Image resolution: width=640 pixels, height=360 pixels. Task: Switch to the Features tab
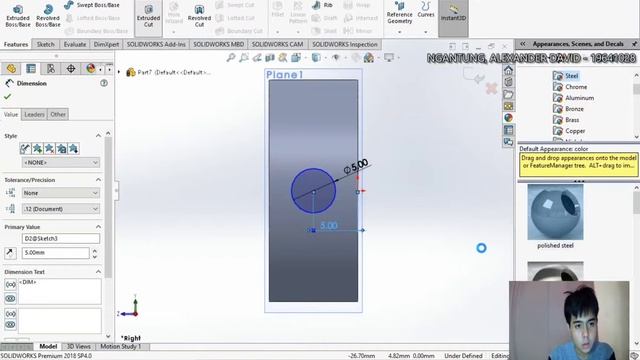point(16,44)
